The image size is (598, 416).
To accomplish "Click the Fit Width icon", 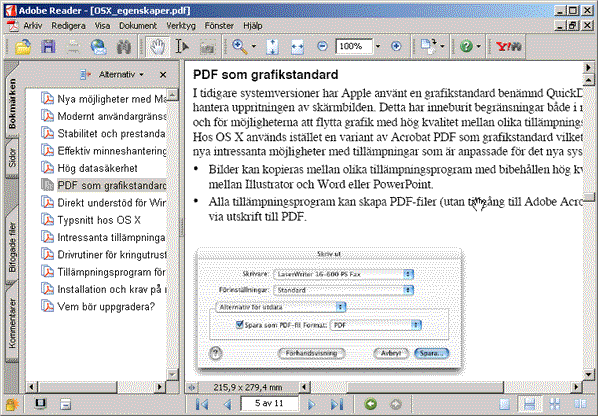I will [297, 47].
